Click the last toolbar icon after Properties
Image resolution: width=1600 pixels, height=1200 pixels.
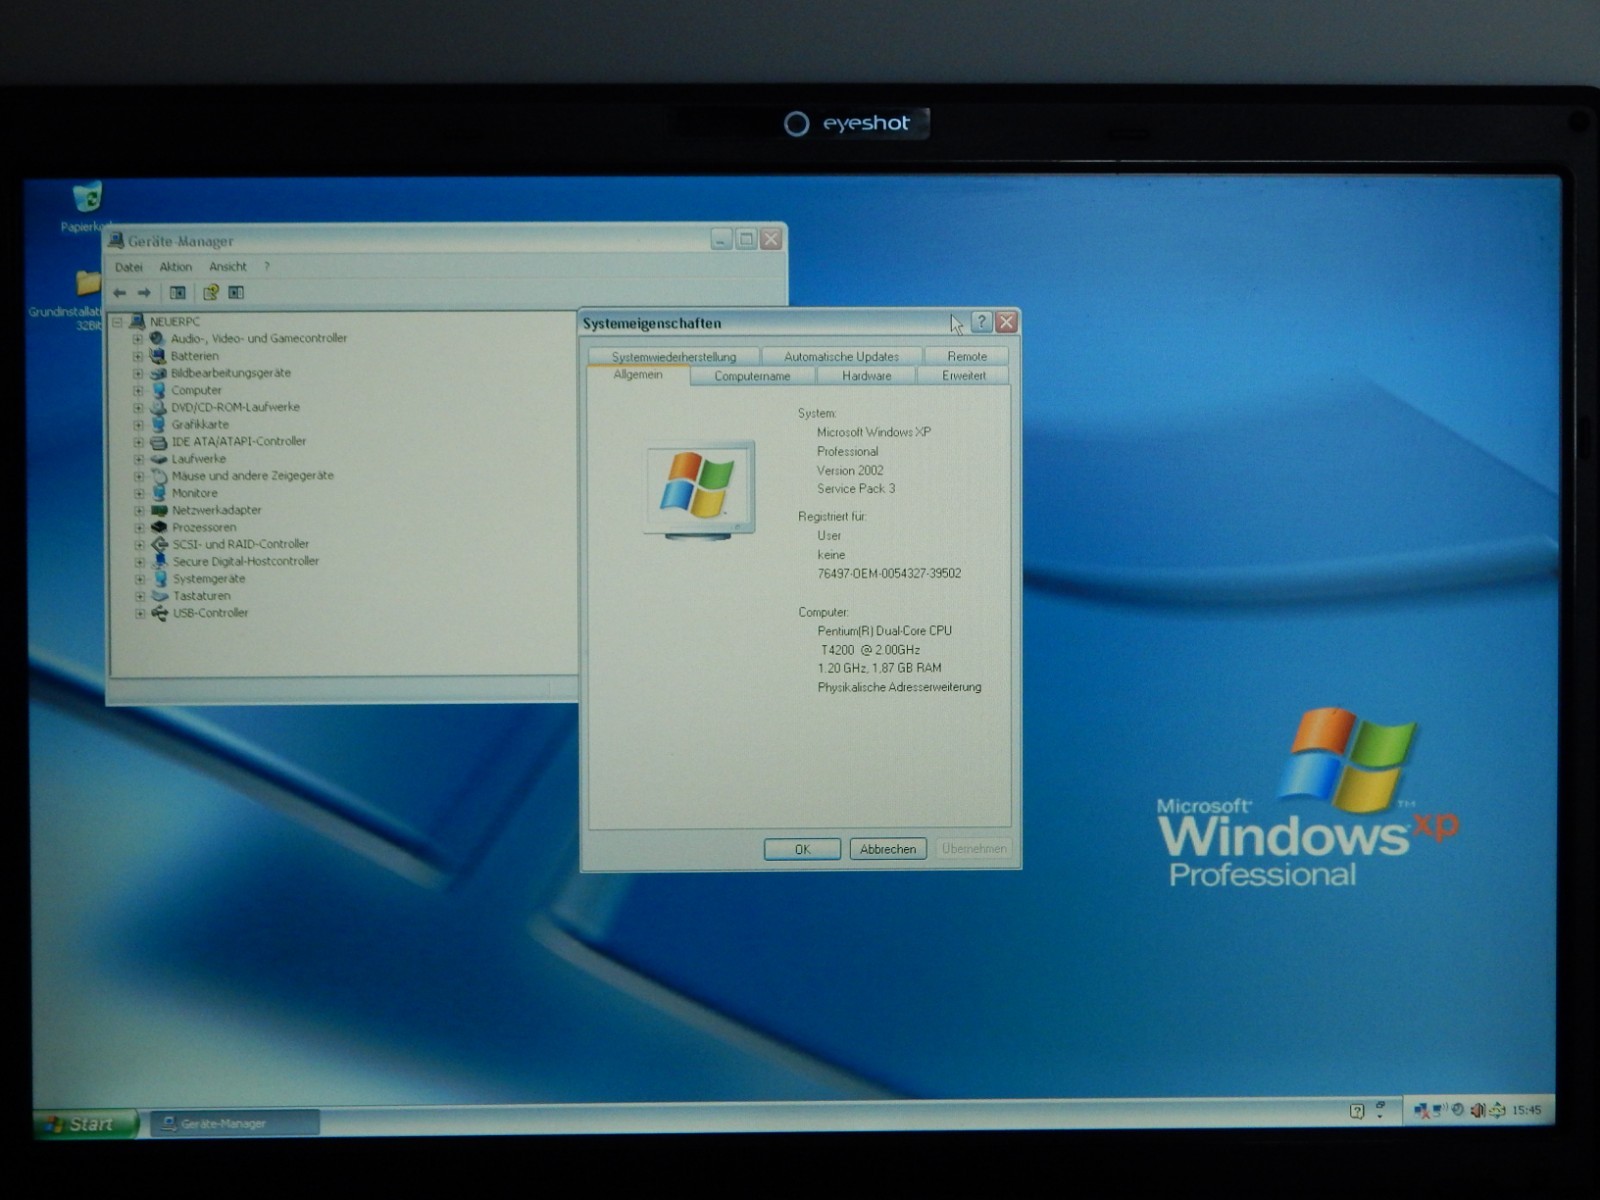point(236,293)
